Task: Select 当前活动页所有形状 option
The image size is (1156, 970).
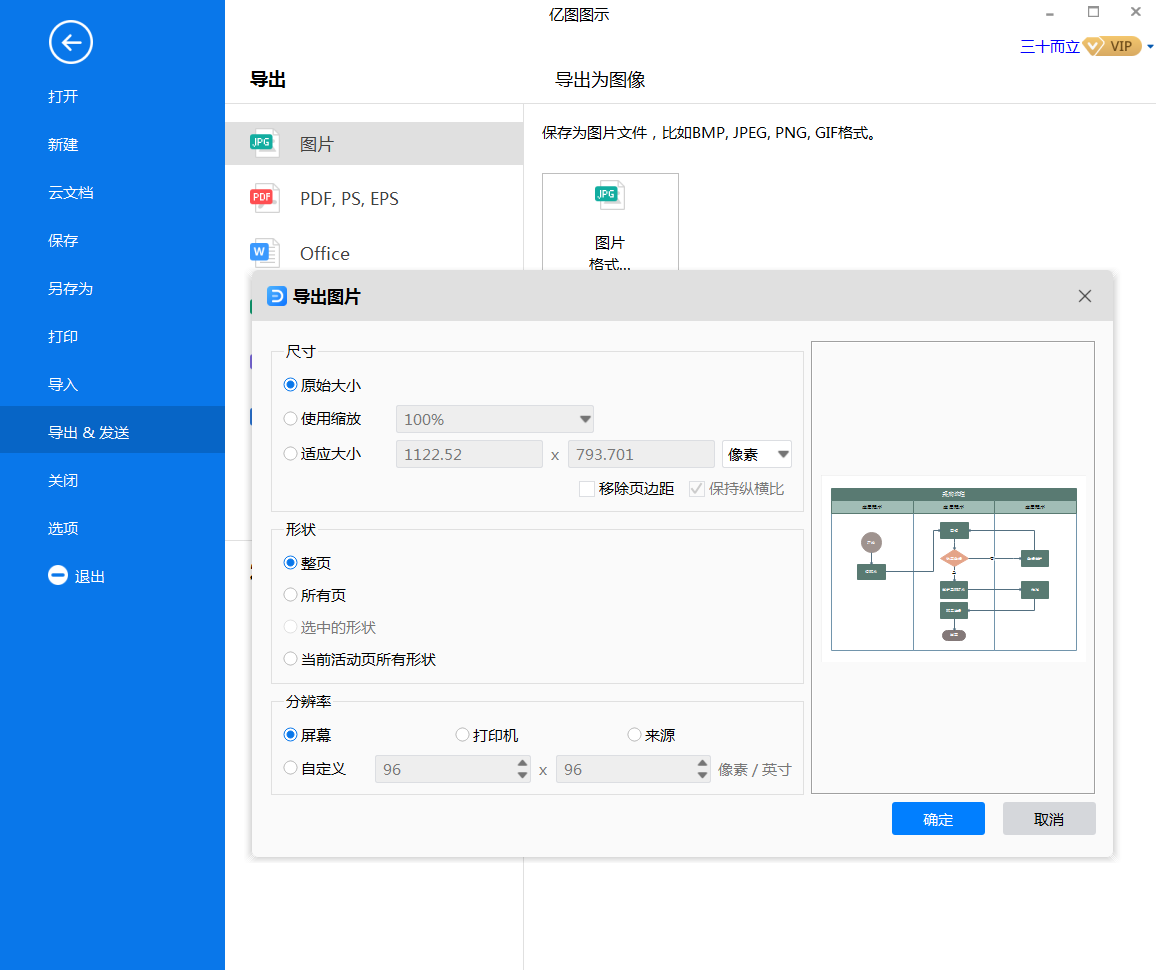Action: point(290,659)
